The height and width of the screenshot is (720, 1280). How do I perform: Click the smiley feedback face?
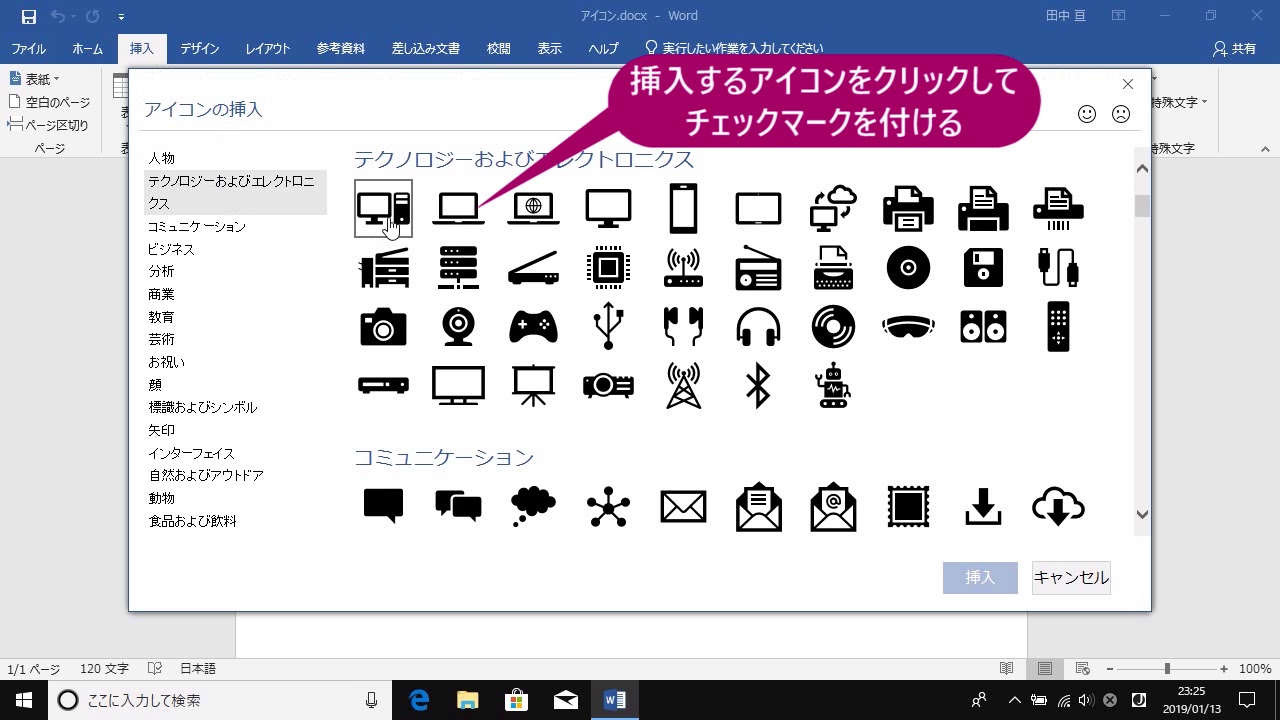1087,114
